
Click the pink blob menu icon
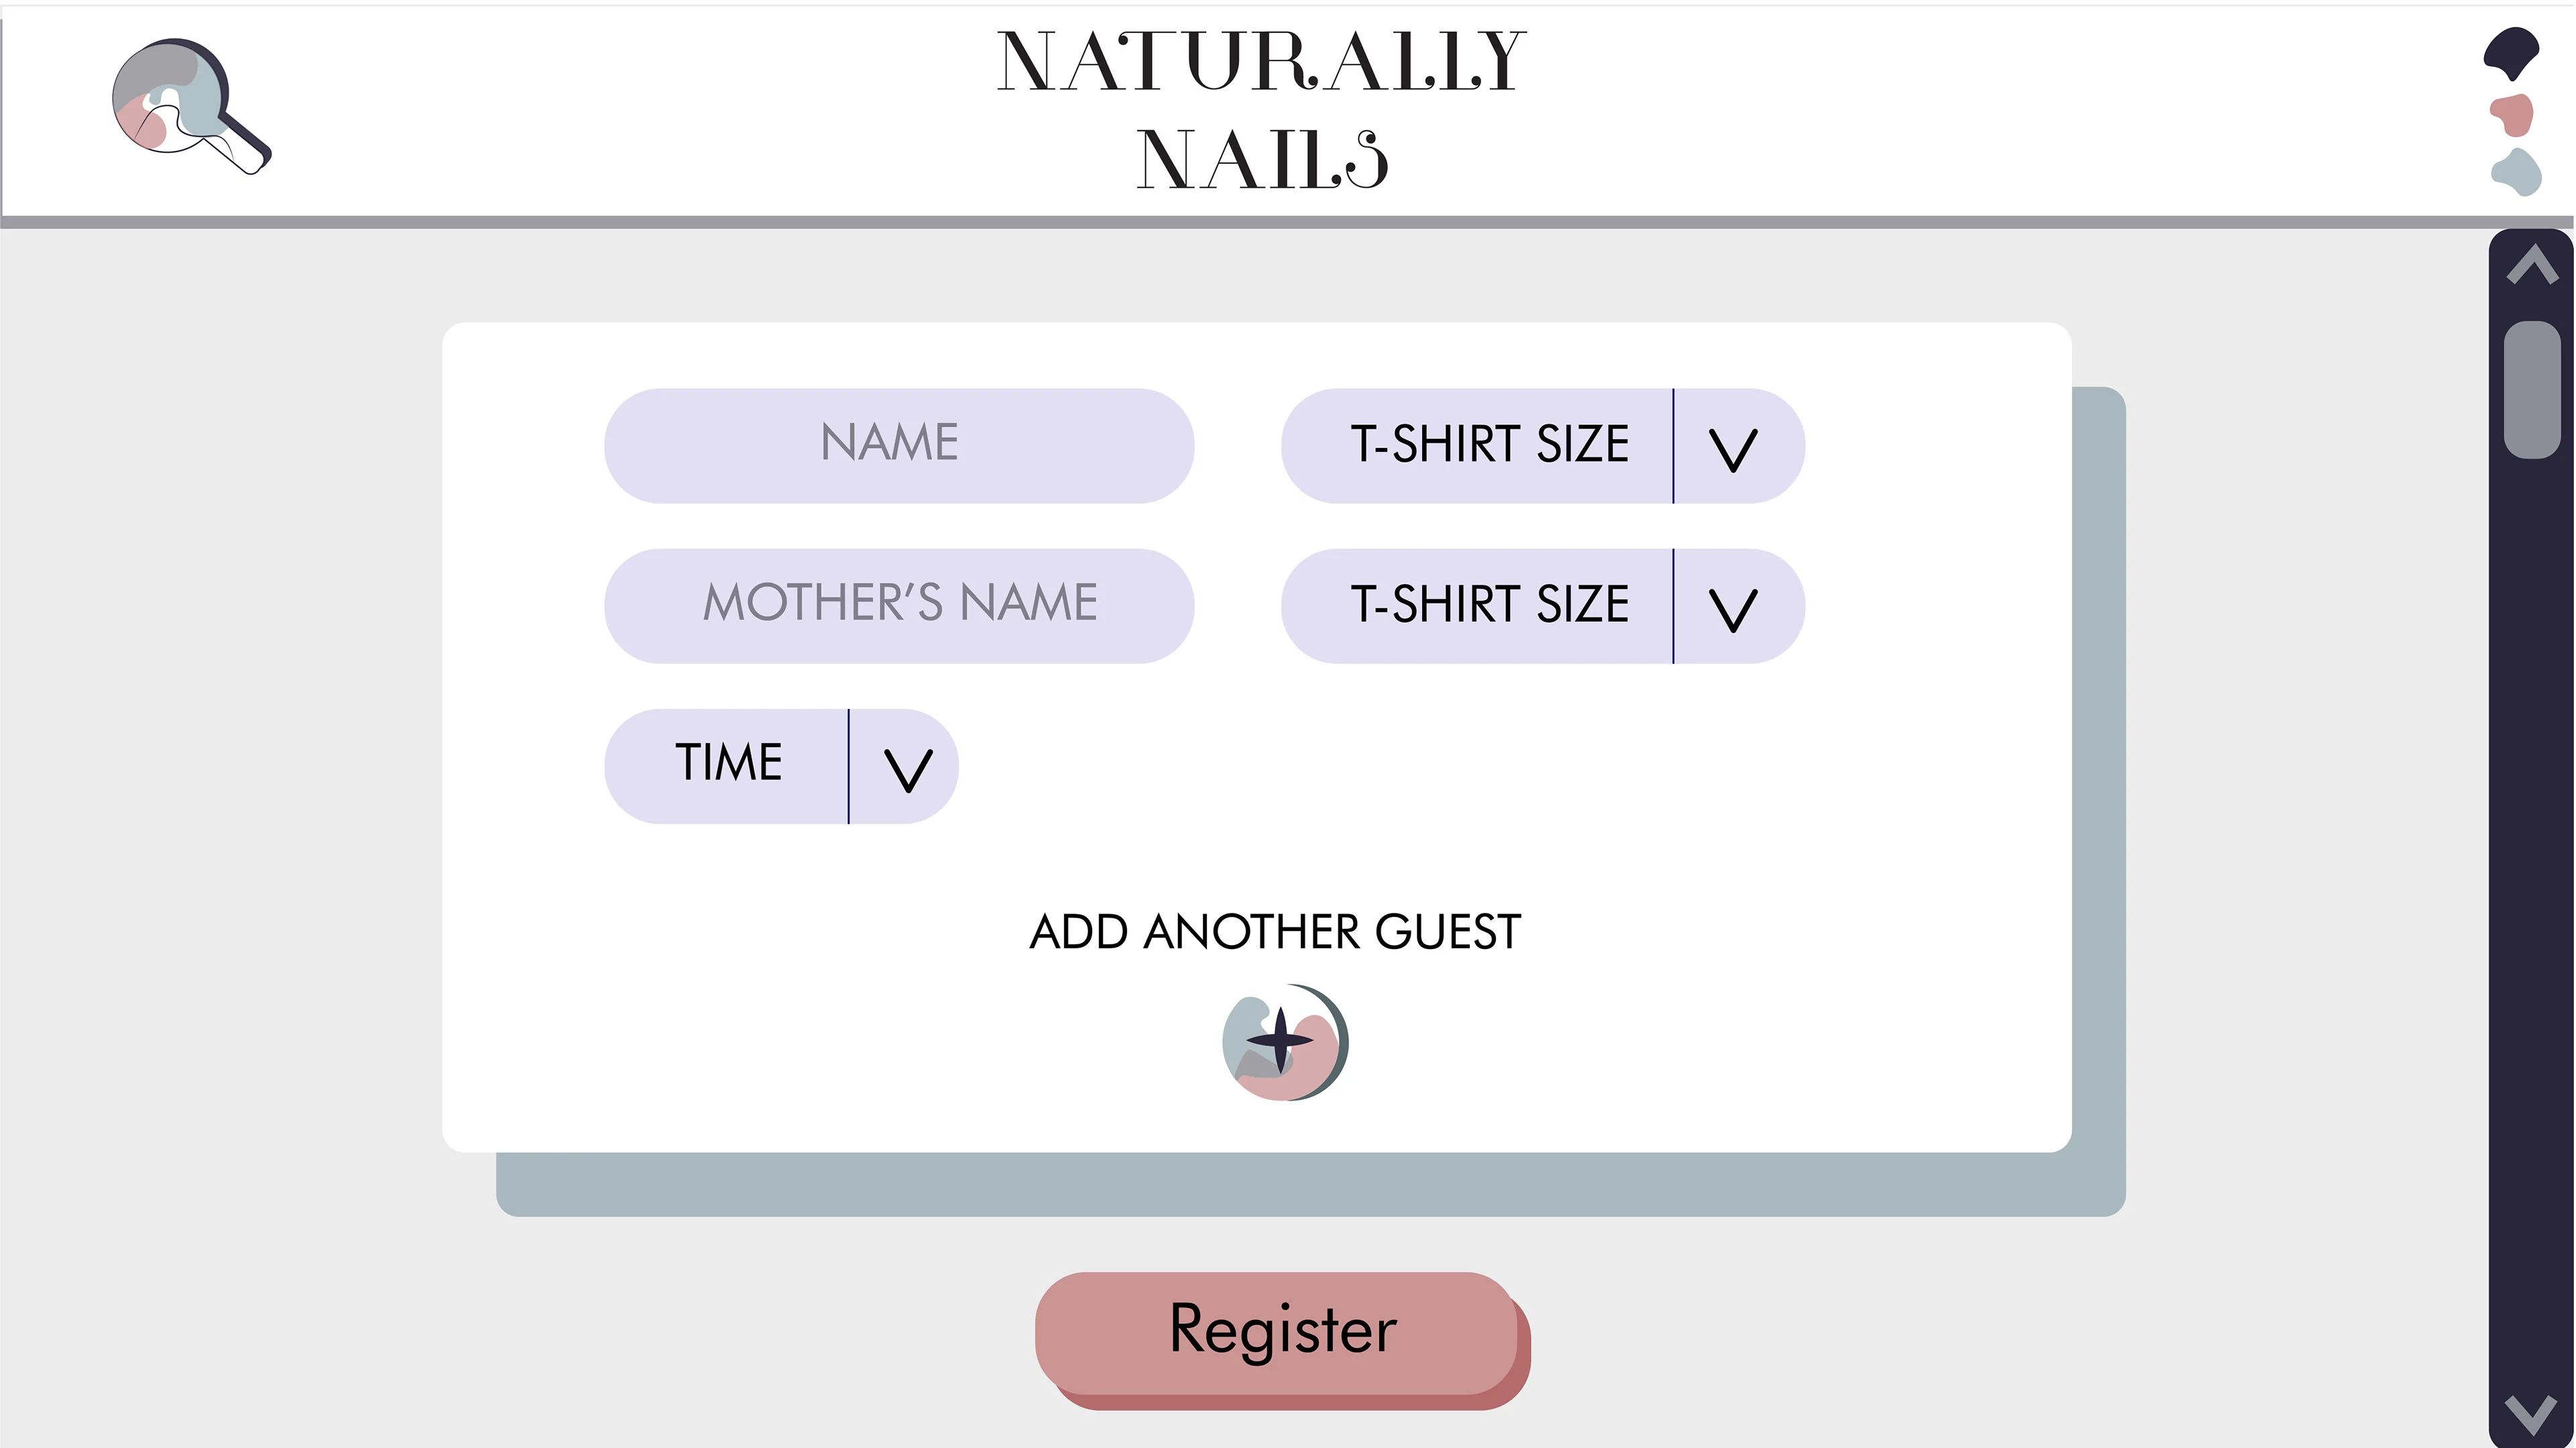[2512, 114]
